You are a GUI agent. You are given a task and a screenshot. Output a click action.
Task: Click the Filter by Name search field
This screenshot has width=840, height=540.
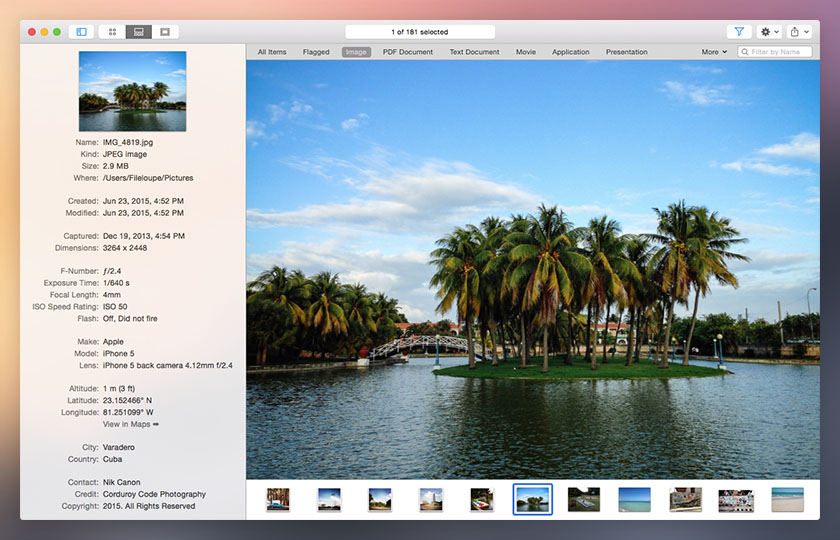tap(780, 52)
